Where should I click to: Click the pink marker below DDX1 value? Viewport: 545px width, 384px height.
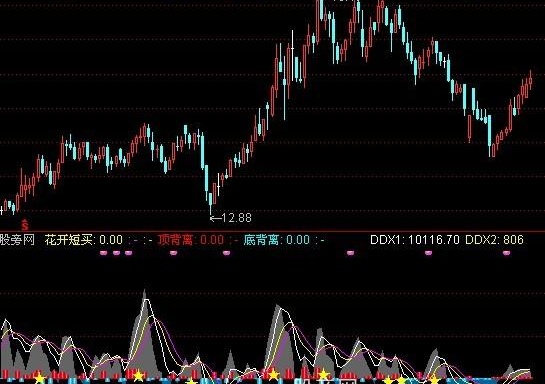pos(429,253)
